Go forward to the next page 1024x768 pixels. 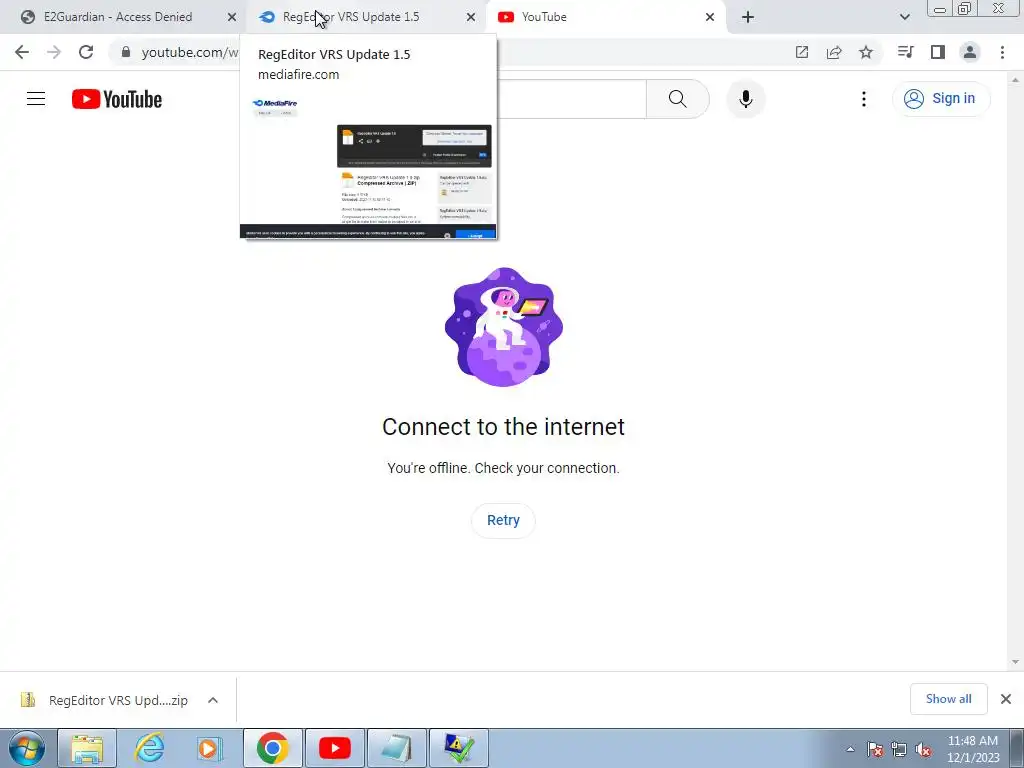54,52
